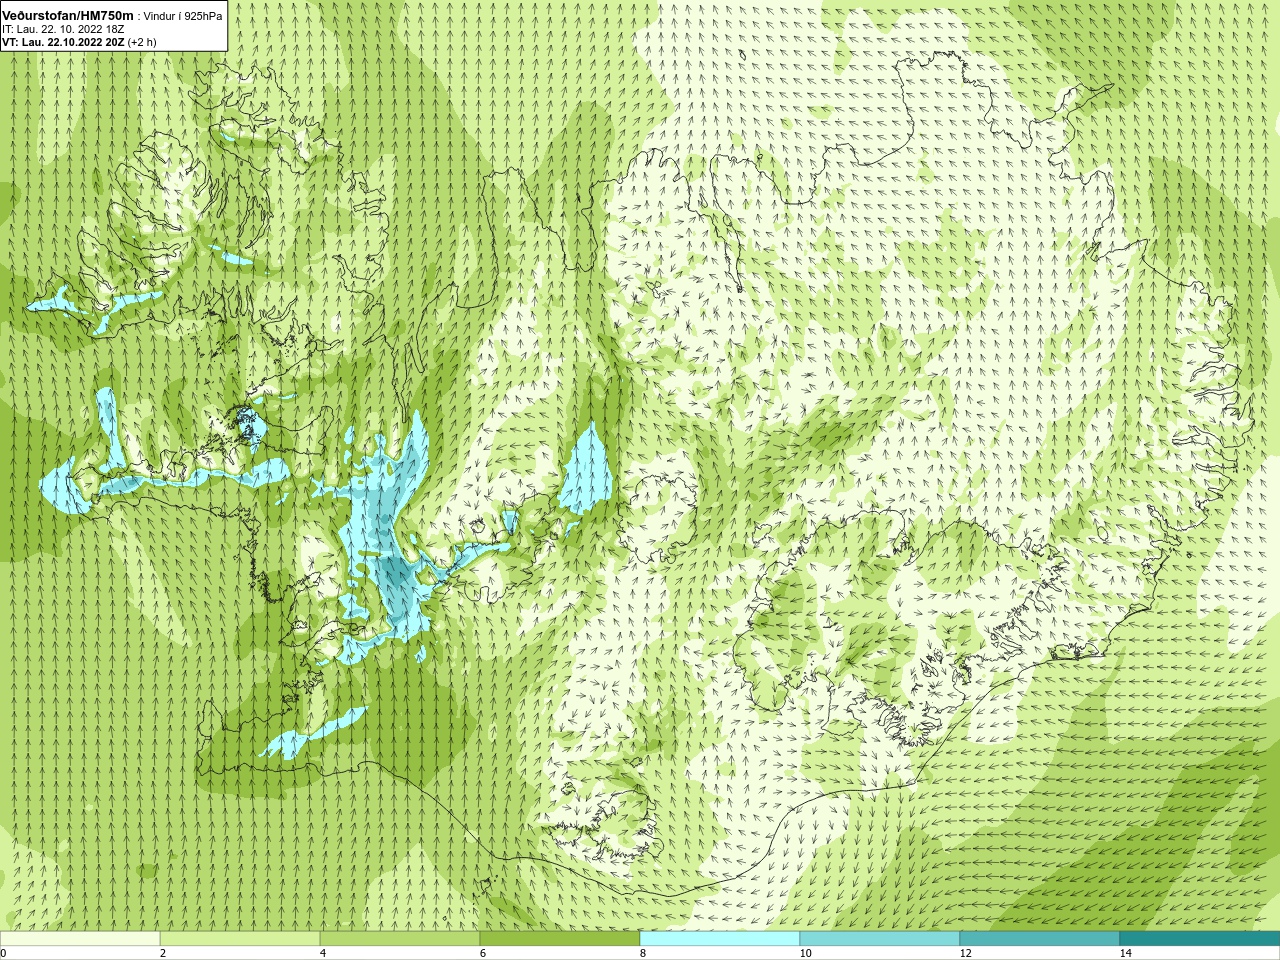Click the turquoise legend swatch between 10 and 12

tap(880, 939)
